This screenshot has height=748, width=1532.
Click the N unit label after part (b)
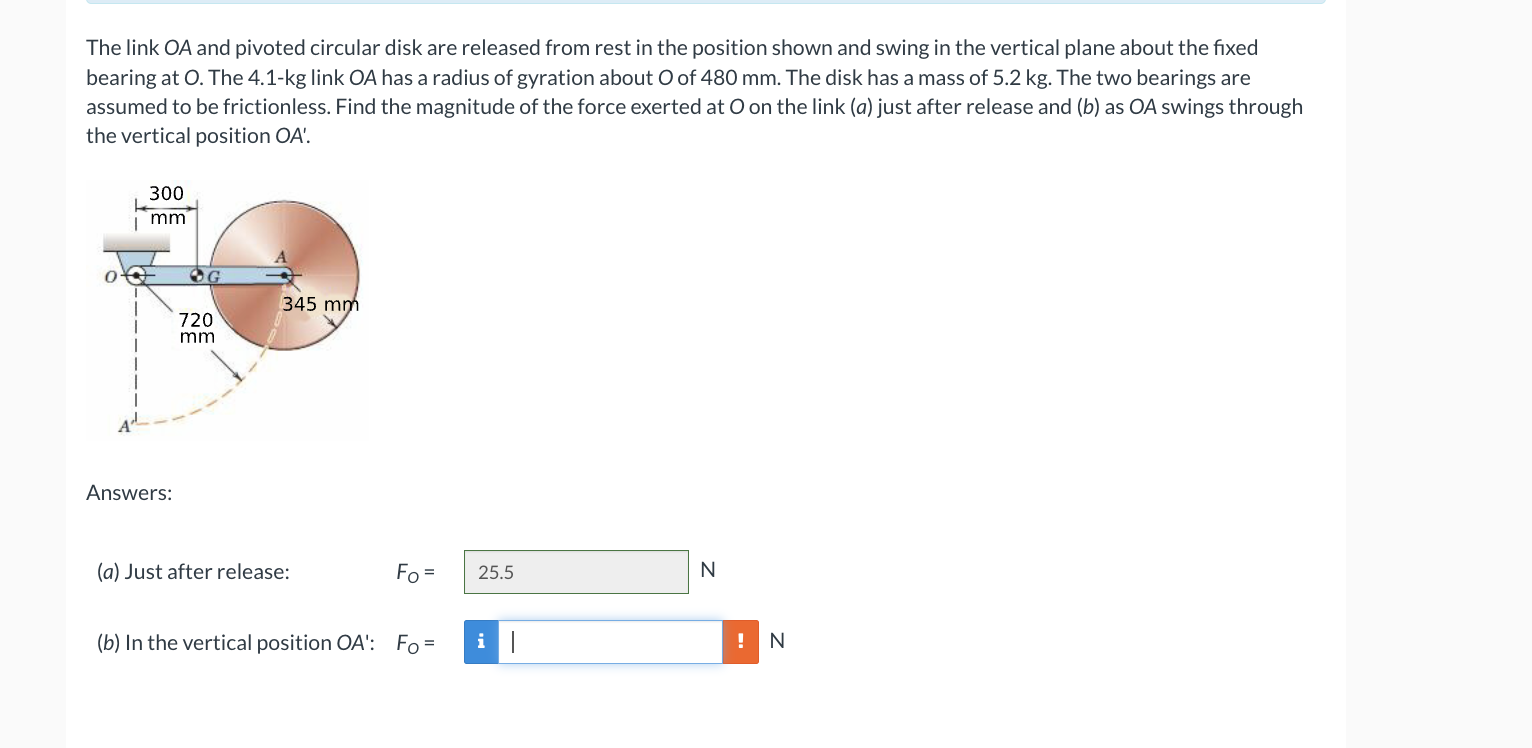click(x=777, y=640)
